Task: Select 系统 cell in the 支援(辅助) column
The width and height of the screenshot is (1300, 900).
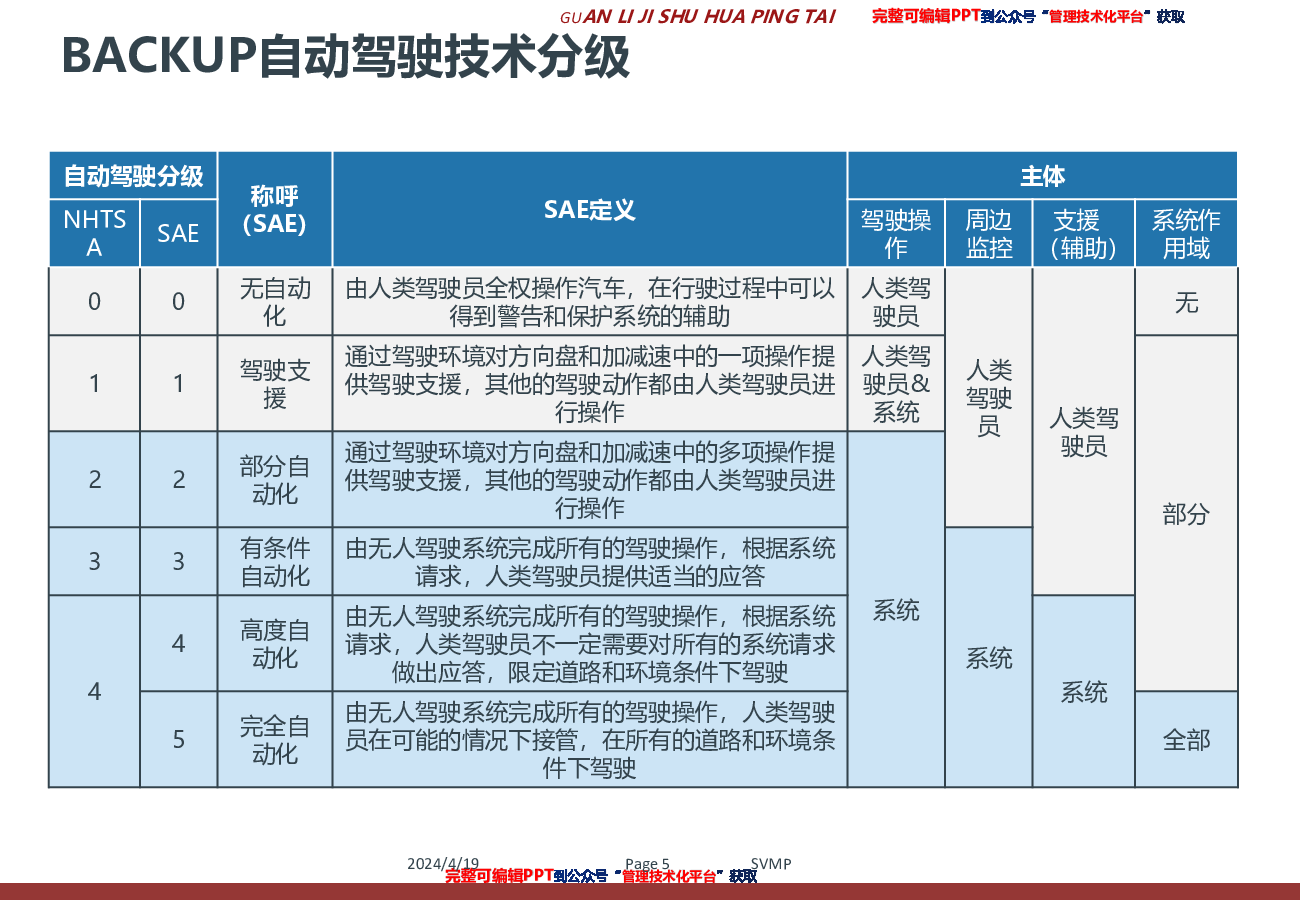Action: pyautogui.click(x=1083, y=691)
